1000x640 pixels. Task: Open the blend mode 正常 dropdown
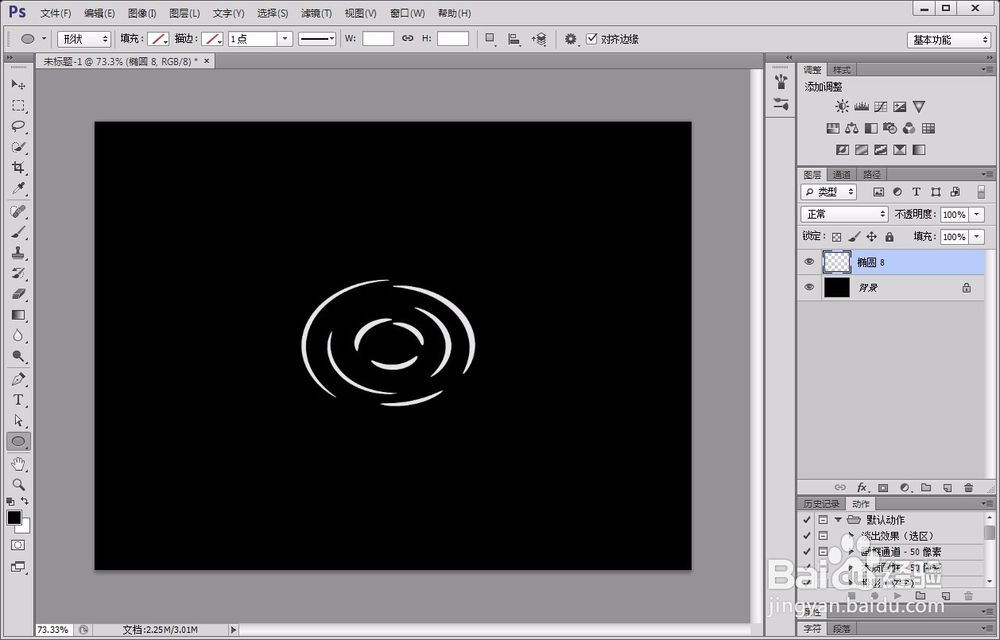click(x=844, y=214)
